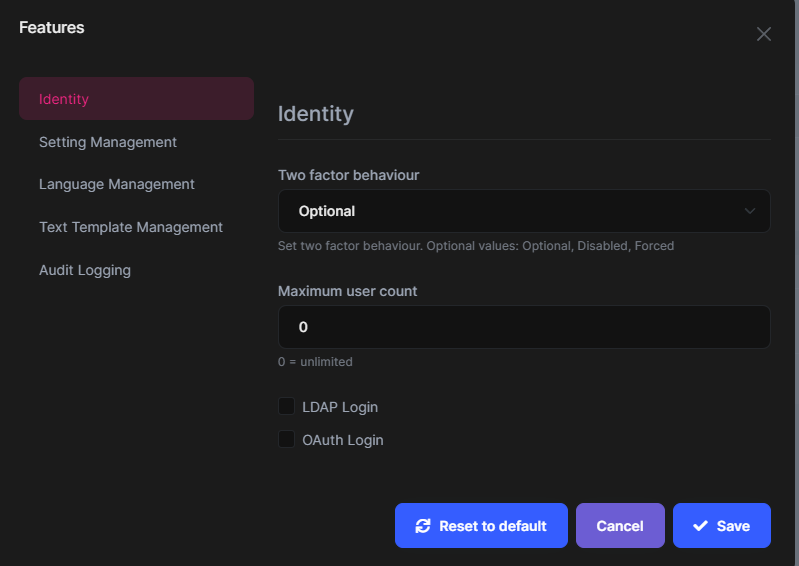Toggle the OAuth Login checkbox
Image resolution: width=799 pixels, height=566 pixels.
tap(287, 439)
